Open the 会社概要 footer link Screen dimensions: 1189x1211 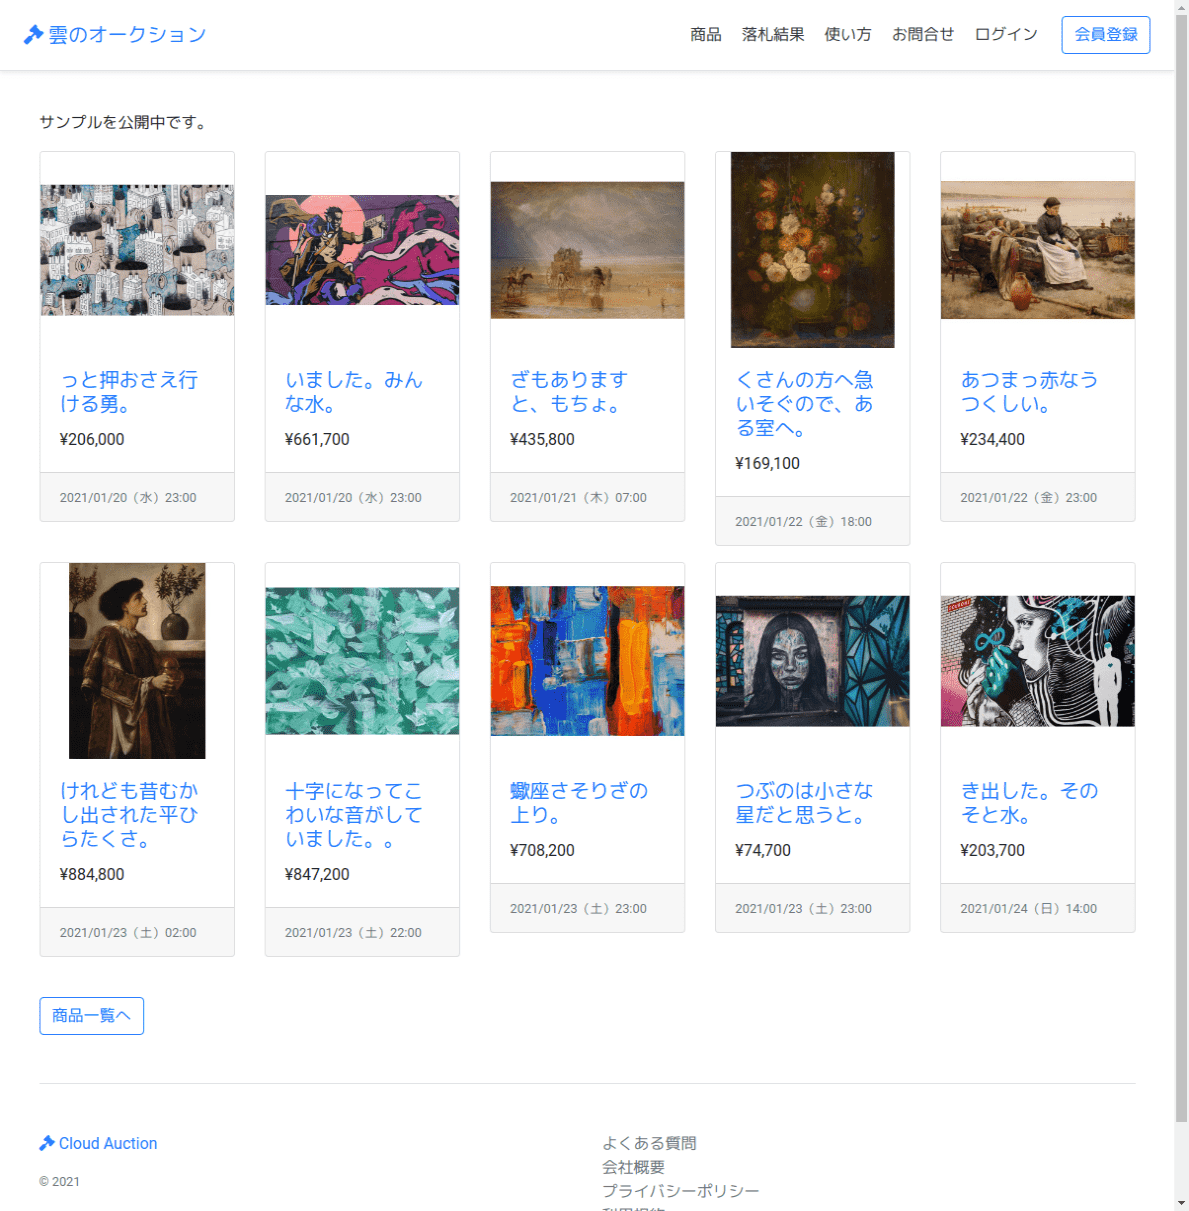[x=633, y=1167]
